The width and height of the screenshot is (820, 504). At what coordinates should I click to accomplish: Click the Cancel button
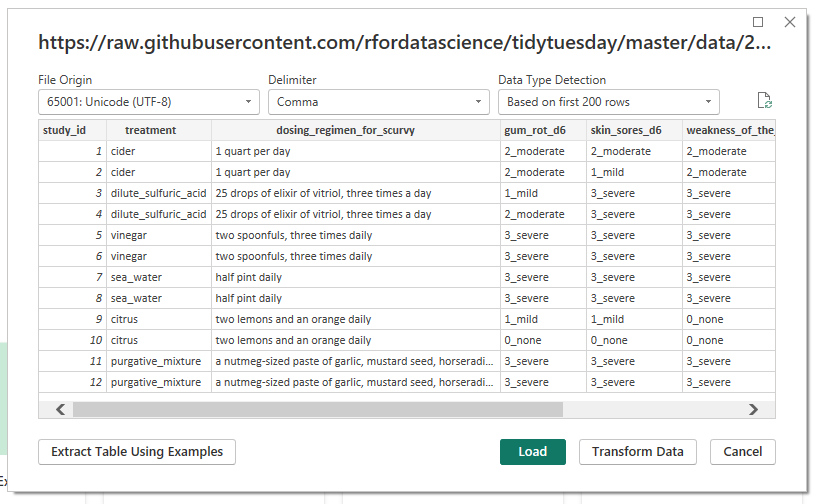[743, 452]
